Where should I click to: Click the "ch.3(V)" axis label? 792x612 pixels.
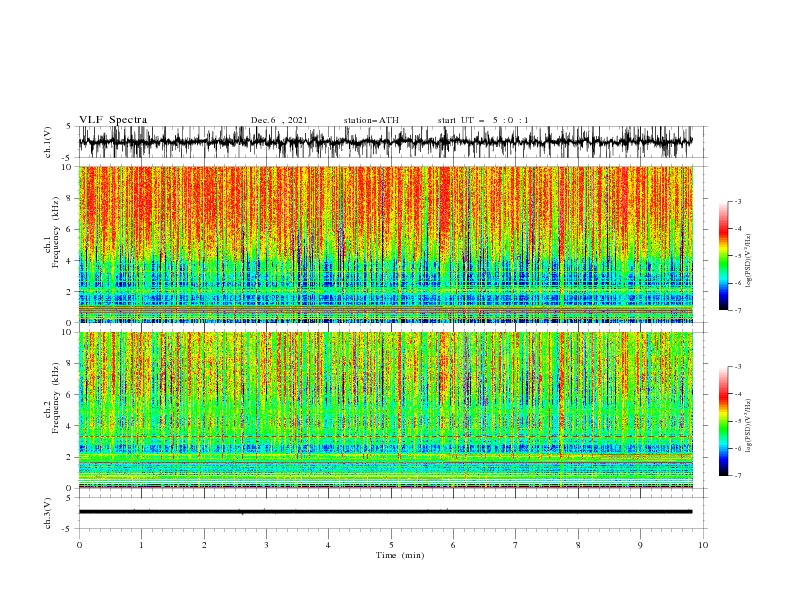tap(48, 513)
